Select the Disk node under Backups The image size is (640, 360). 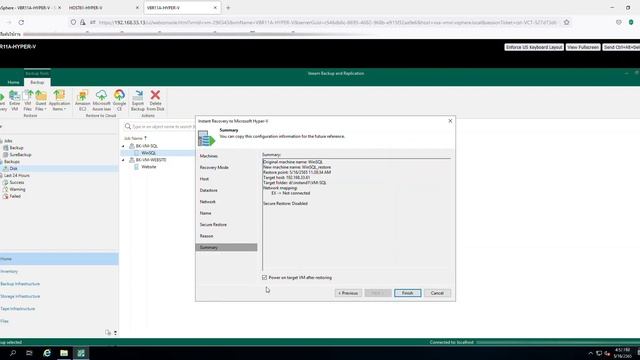pos(13,169)
